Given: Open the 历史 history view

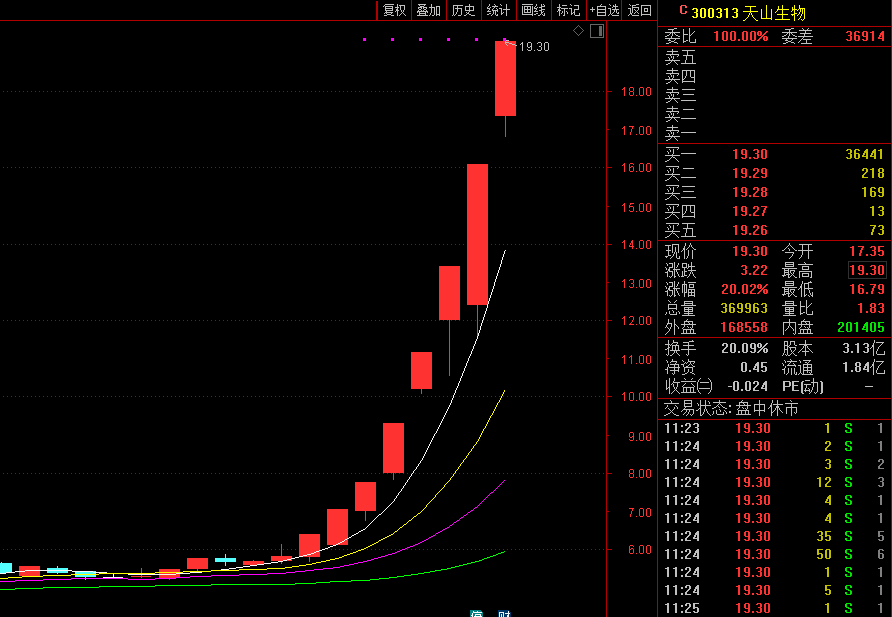Looking at the screenshot, I should pyautogui.click(x=463, y=10).
